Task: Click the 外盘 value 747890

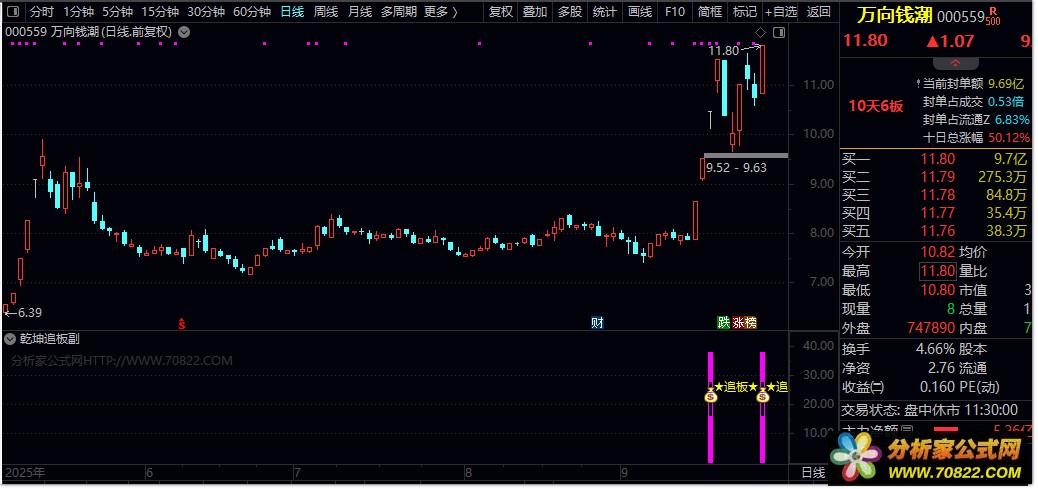Action: point(931,328)
